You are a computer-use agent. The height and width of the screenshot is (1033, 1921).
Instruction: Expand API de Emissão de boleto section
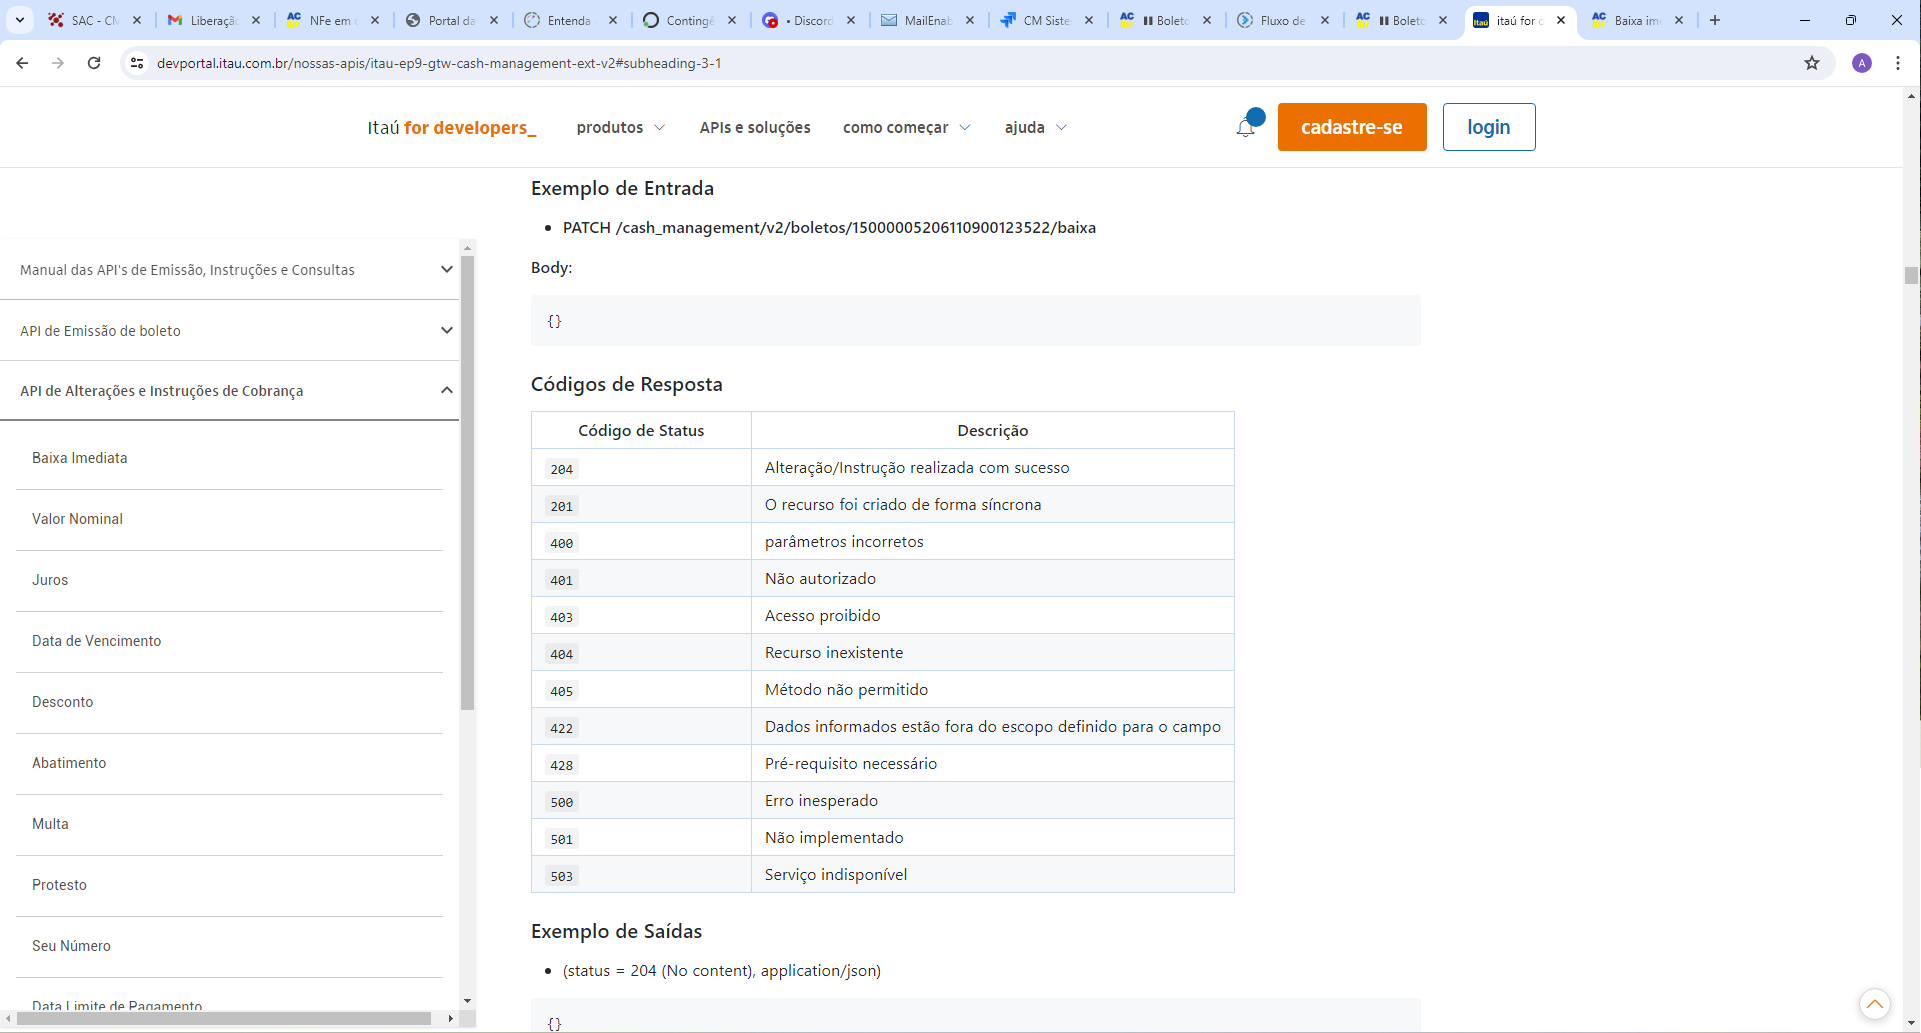pos(230,331)
